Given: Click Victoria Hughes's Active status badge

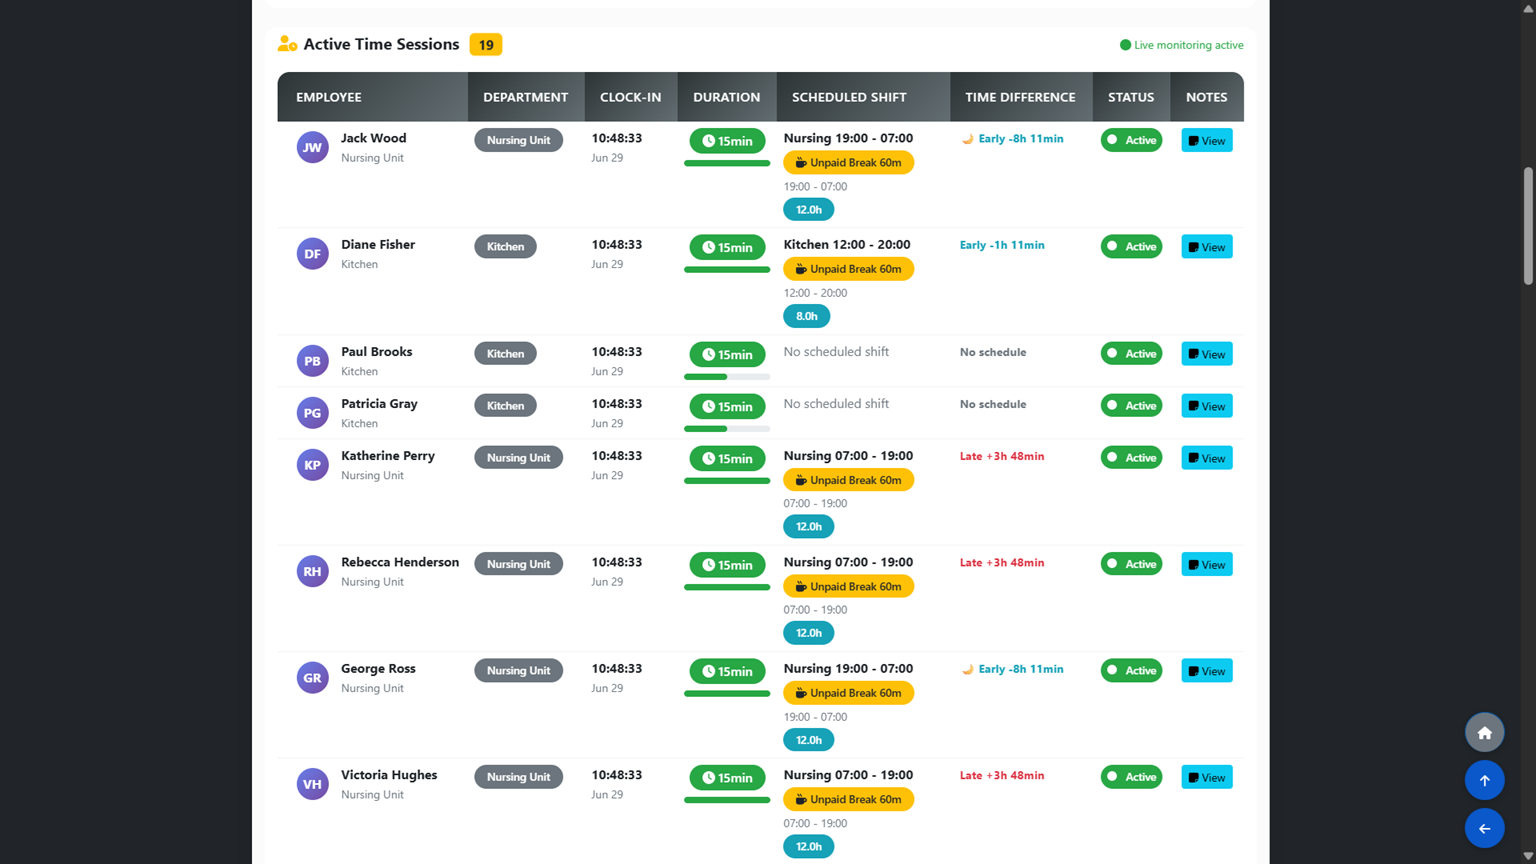Looking at the screenshot, I should click(x=1131, y=777).
